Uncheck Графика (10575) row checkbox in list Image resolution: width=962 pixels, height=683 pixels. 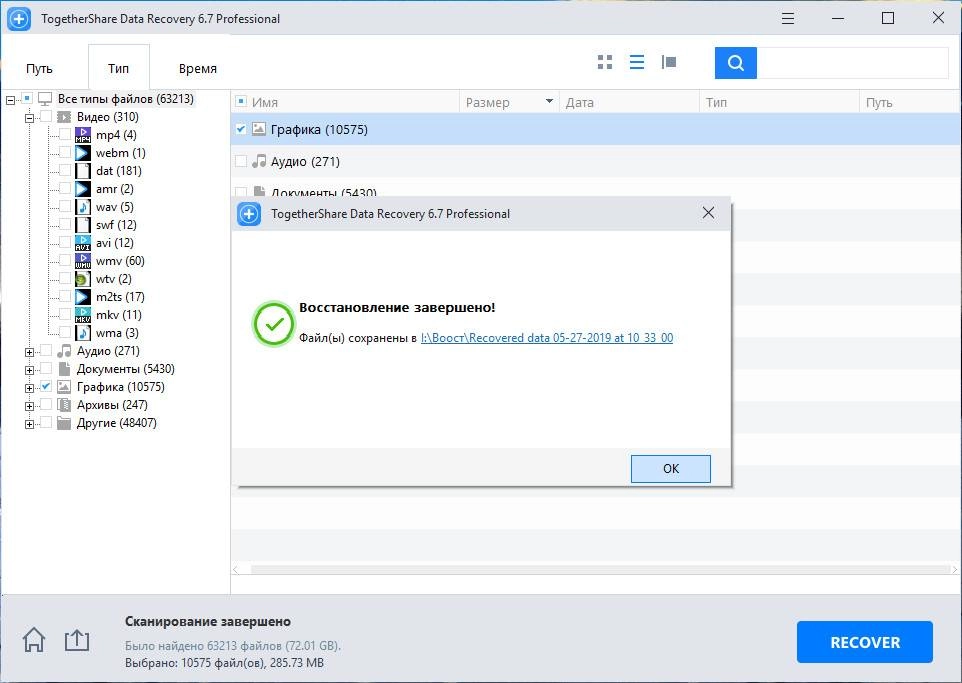coord(241,129)
